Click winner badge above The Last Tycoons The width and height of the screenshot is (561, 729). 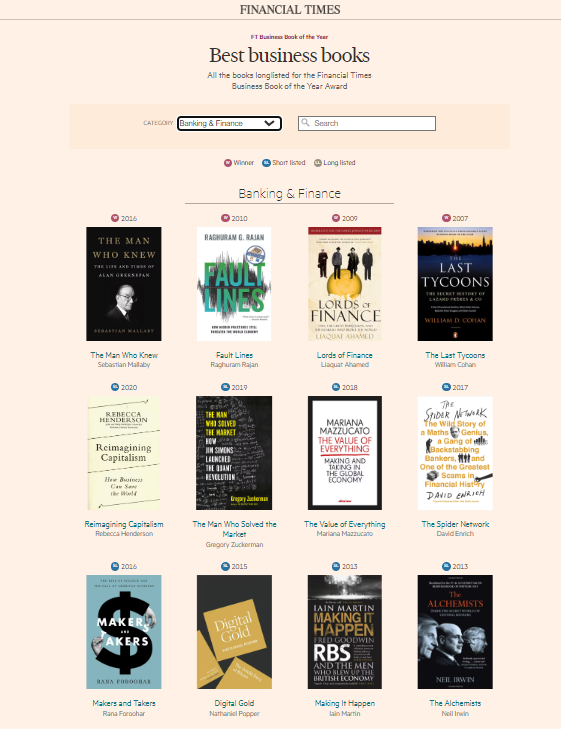point(446,218)
